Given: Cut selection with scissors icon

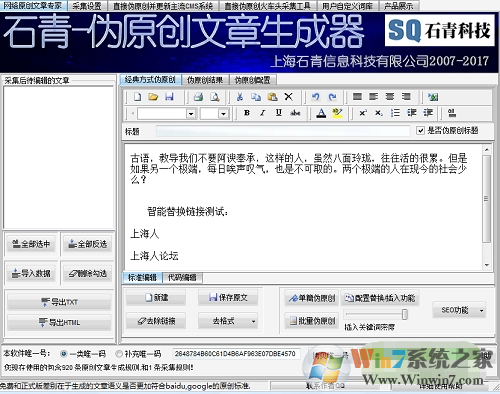Looking at the screenshot, I should point(239,97).
